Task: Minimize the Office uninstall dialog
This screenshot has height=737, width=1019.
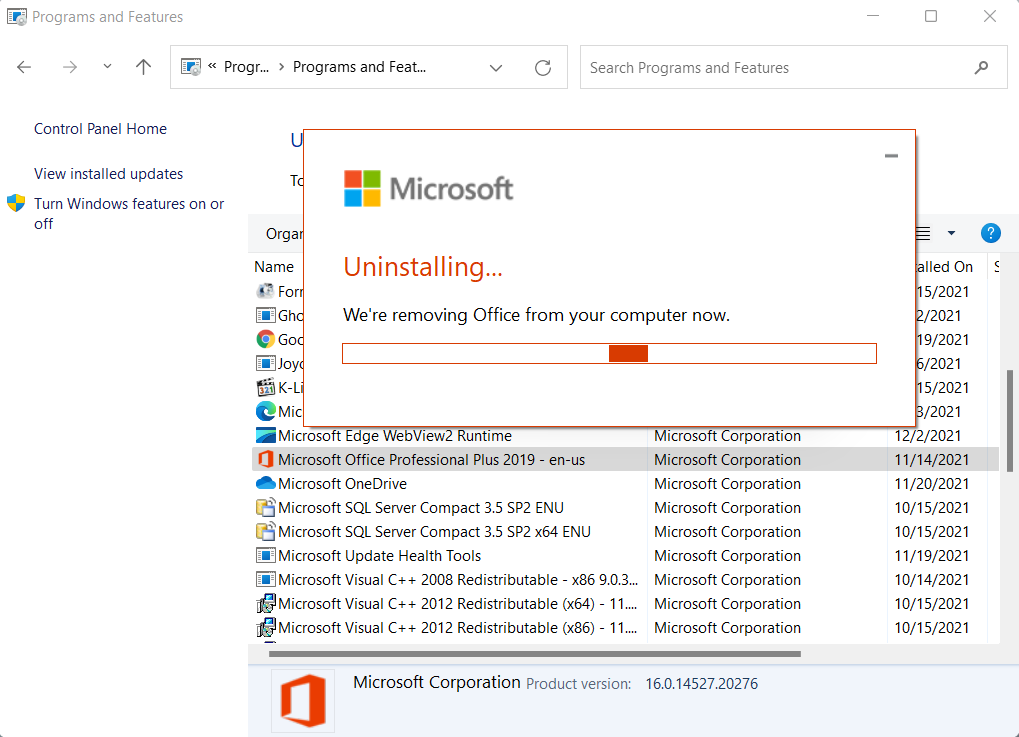Action: pos(891,156)
